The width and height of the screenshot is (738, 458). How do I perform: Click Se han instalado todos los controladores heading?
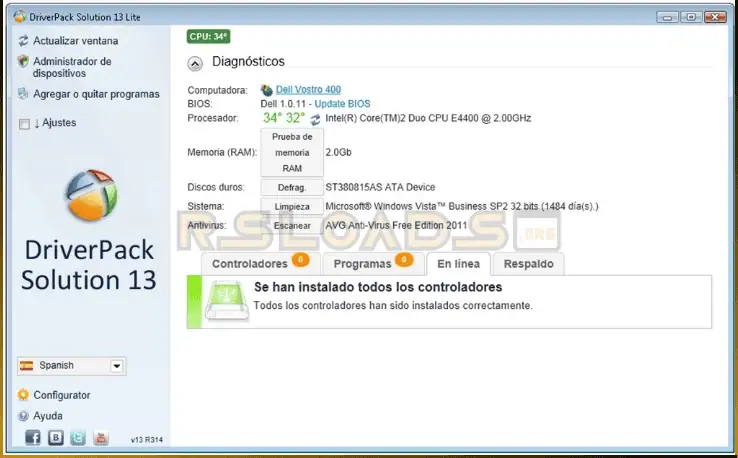tap(378, 287)
